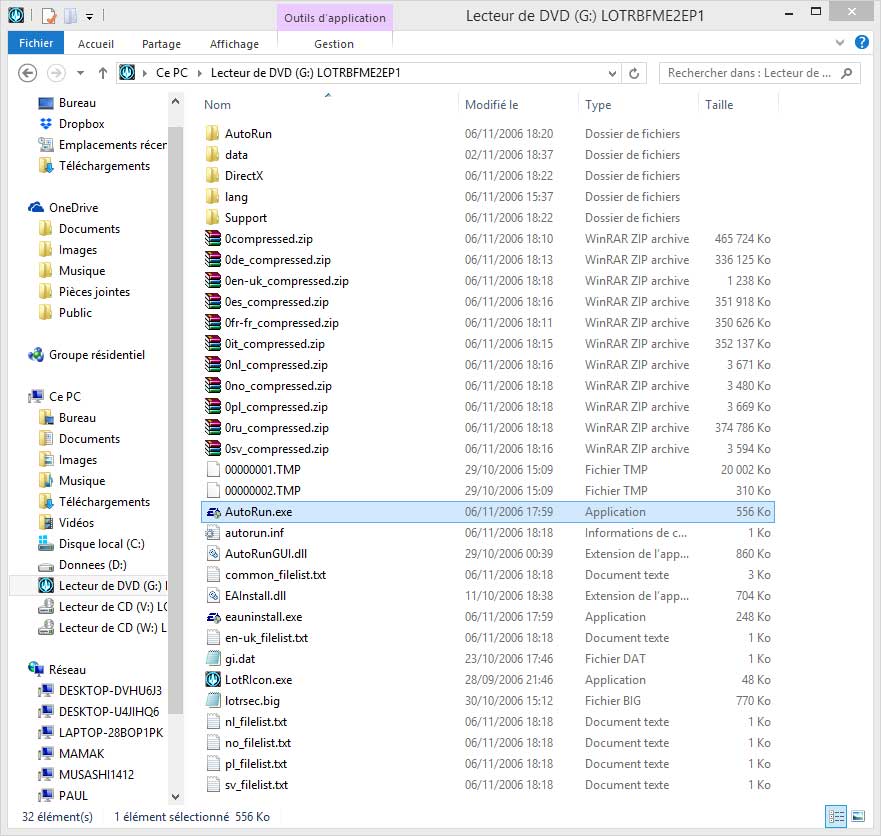
Task: Open the Gestion tab
Action: click(x=334, y=44)
